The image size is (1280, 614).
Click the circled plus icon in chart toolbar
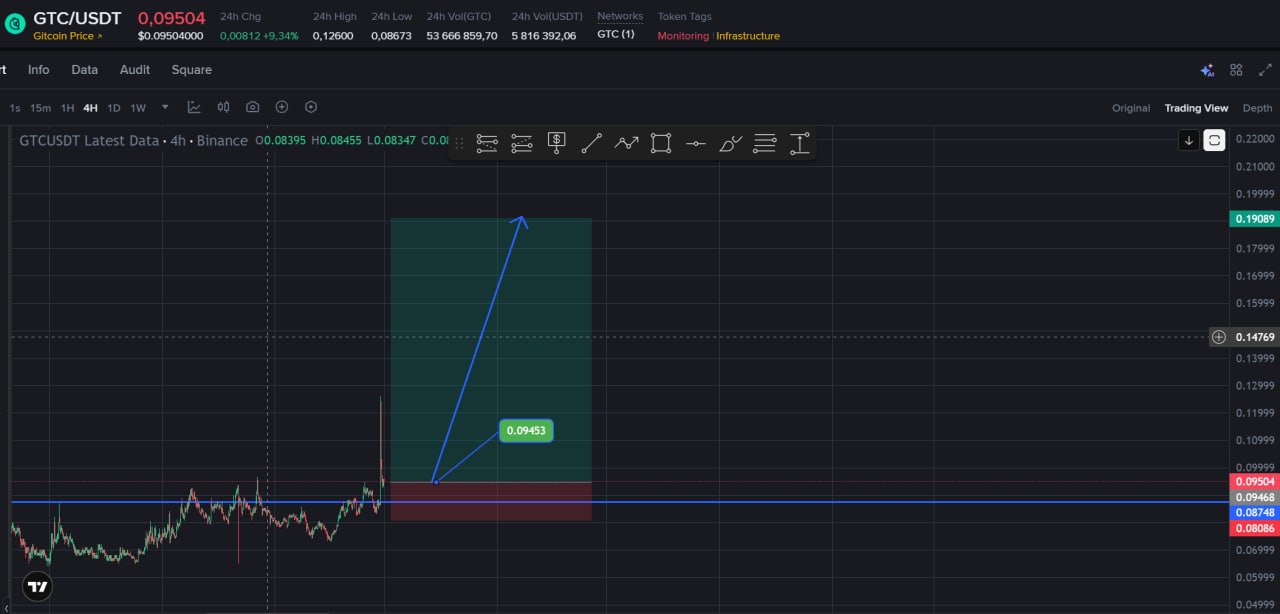(282, 107)
